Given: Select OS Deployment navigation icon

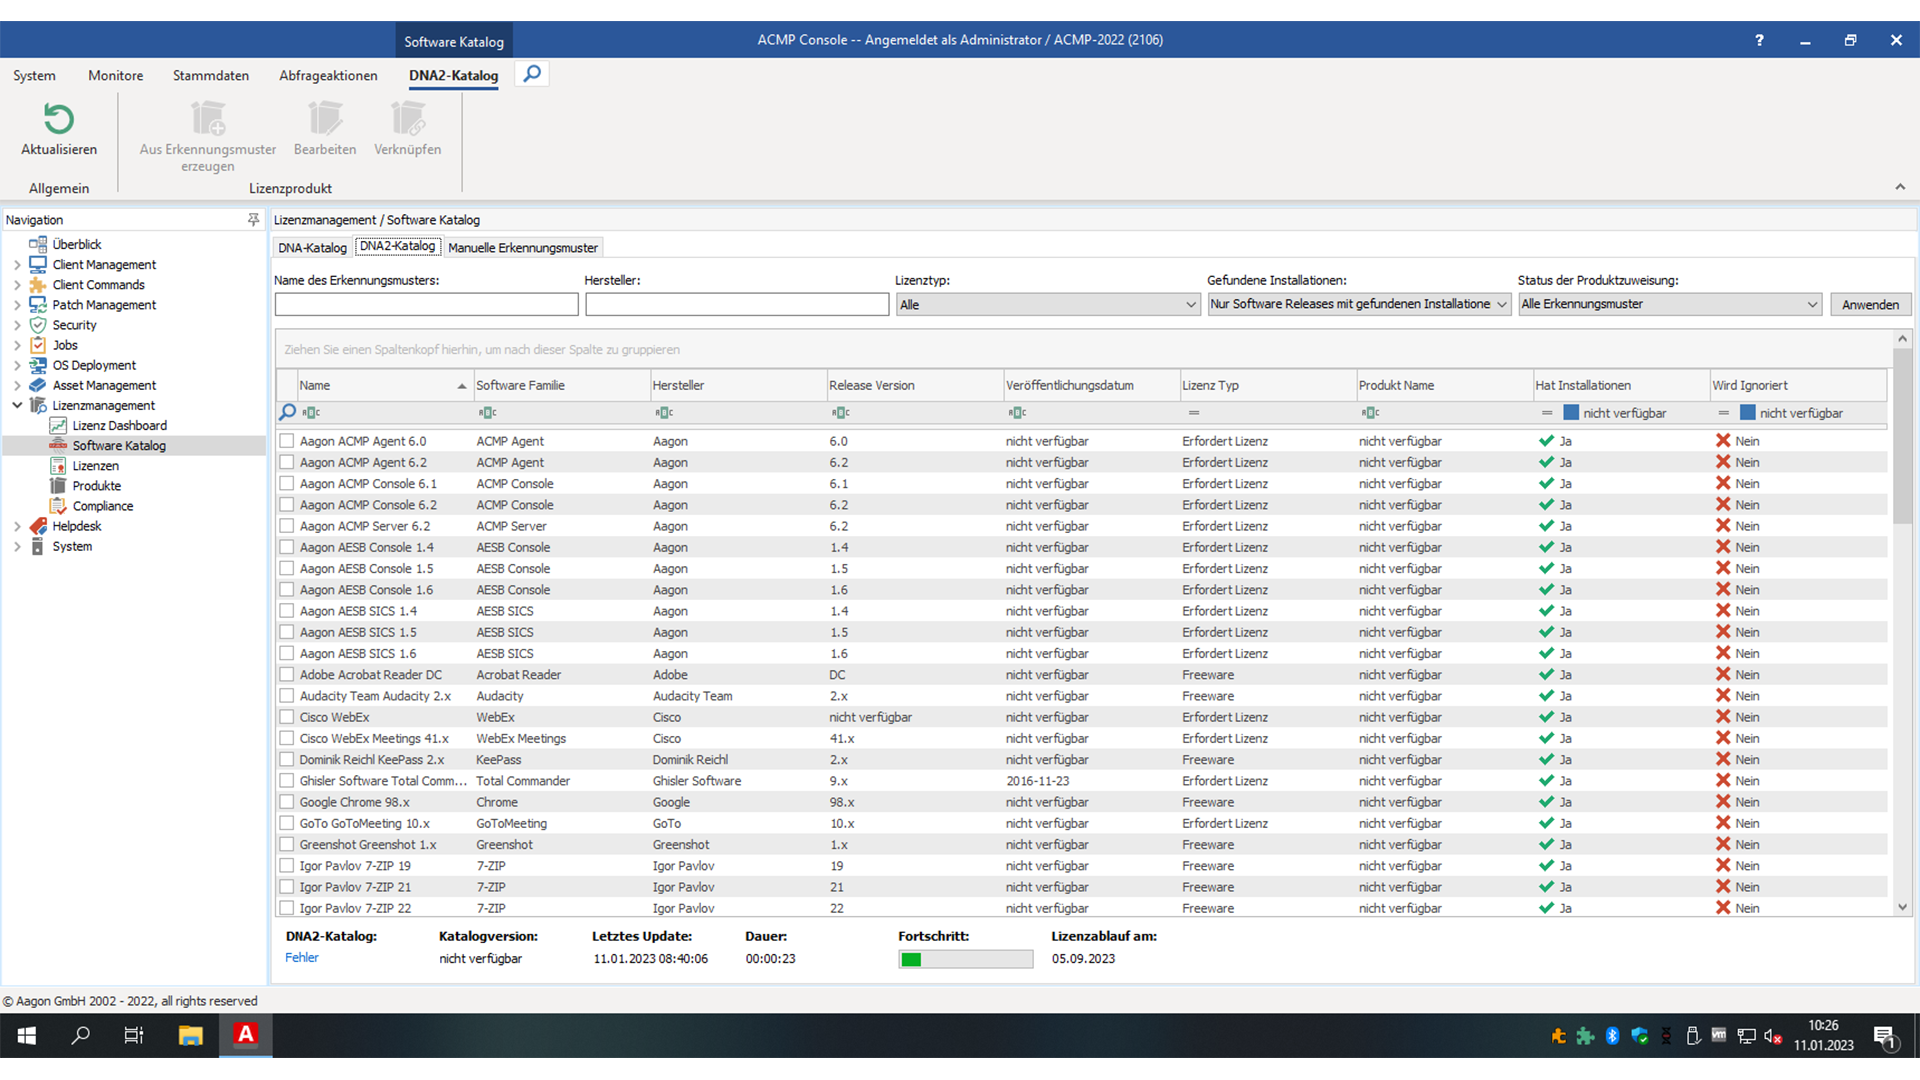Looking at the screenshot, I should 38,365.
